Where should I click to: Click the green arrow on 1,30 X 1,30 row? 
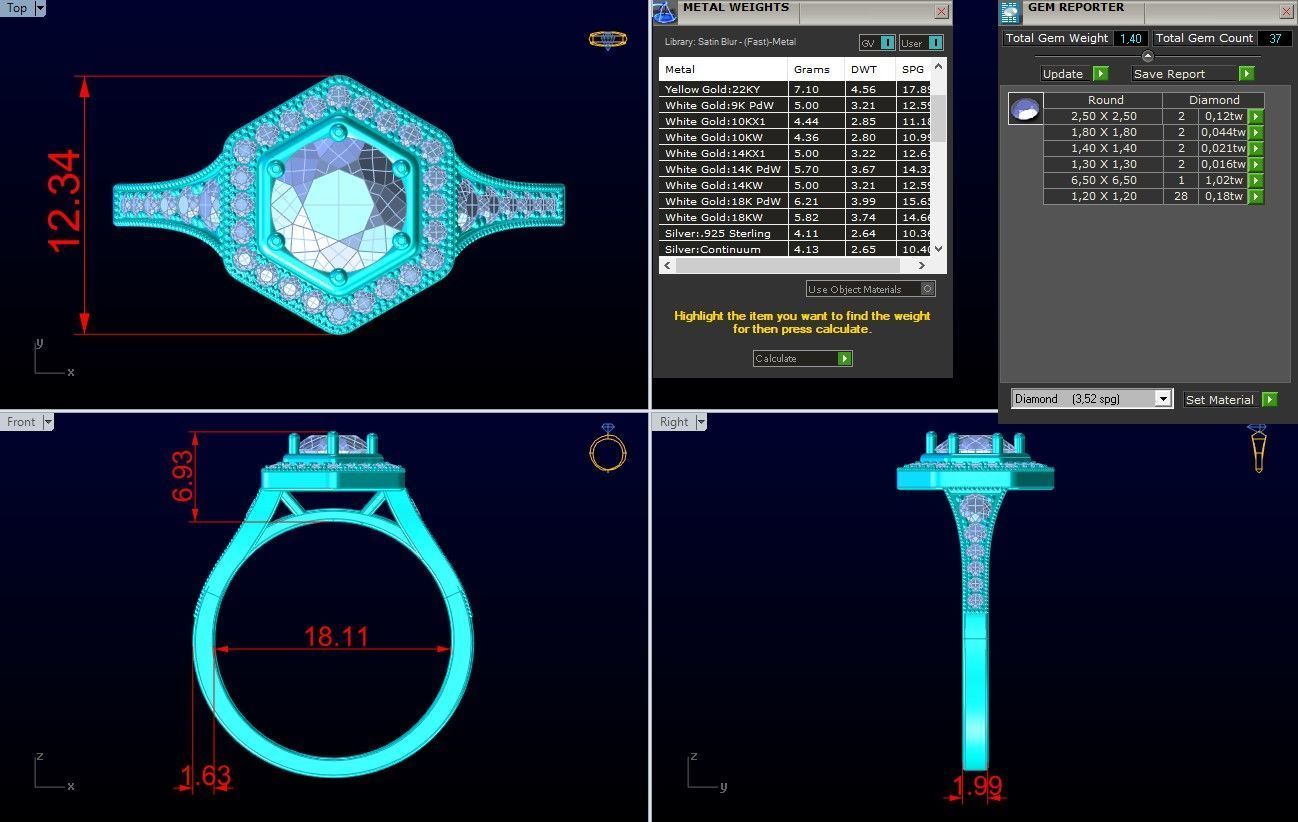(1256, 164)
